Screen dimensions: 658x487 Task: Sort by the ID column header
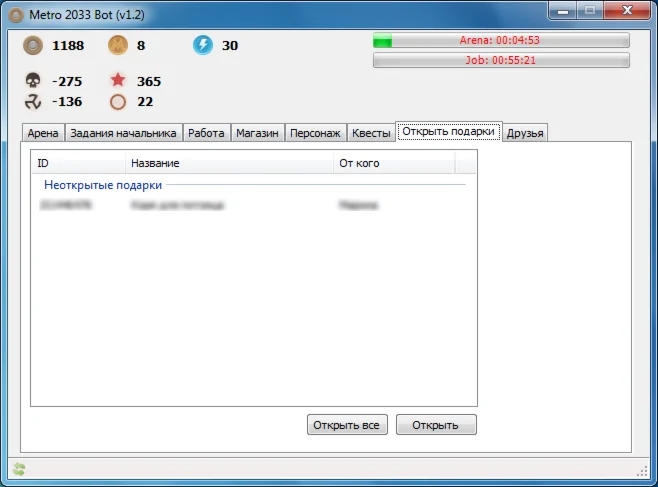pos(78,163)
